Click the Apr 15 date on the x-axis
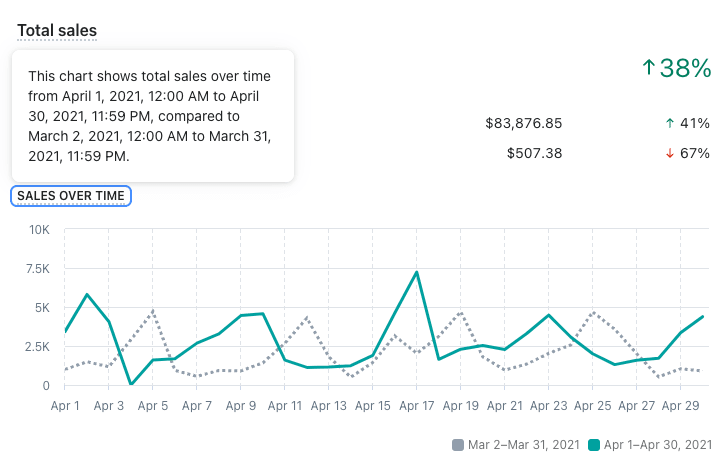Screen dimensions: 728x460 click(x=373, y=406)
